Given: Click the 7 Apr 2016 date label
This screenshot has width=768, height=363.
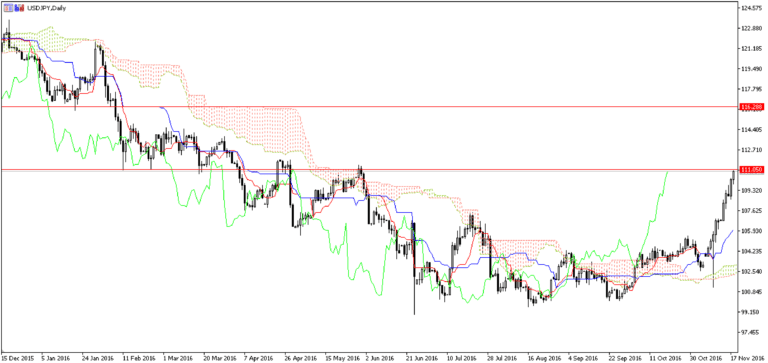Looking at the screenshot, I should (259, 358).
